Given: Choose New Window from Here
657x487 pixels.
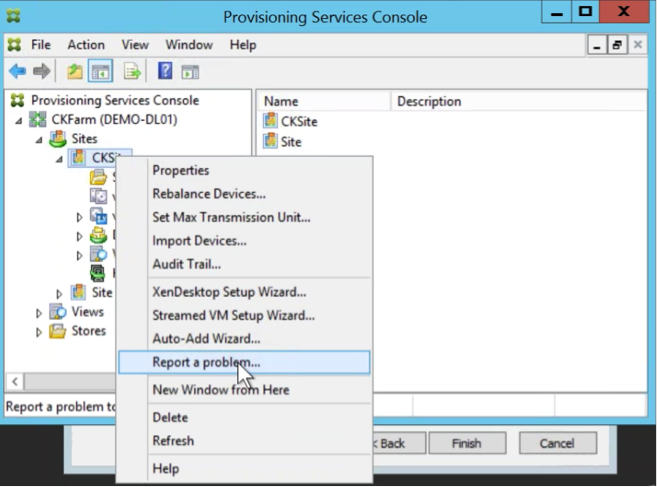Looking at the screenshot, I should click(x=244, y=390).
